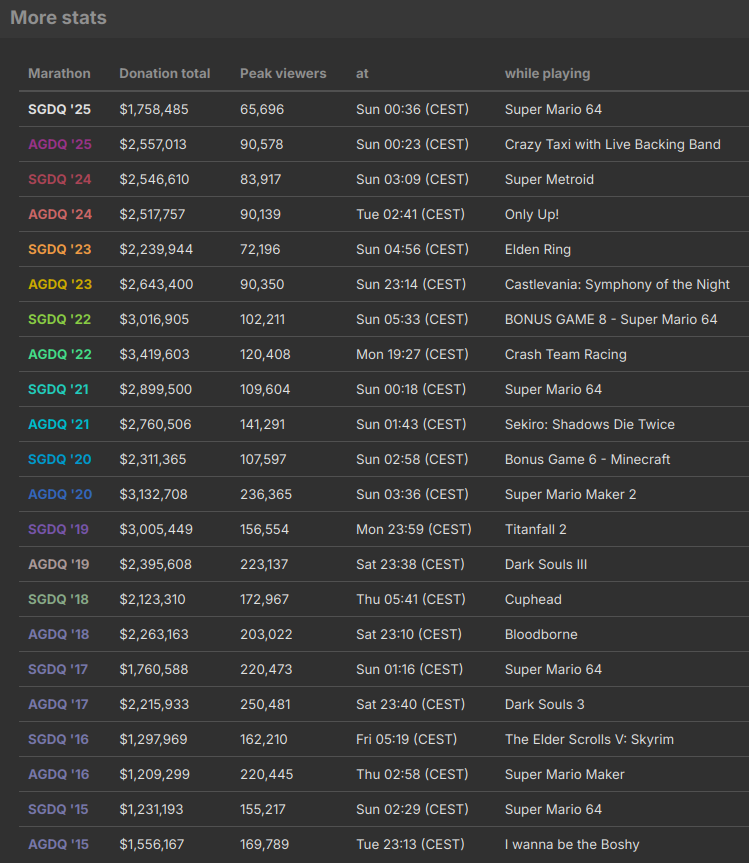
Task: Click 'Crazy Taxi with Live Backing Band'
Action: (x=613, y=144)
